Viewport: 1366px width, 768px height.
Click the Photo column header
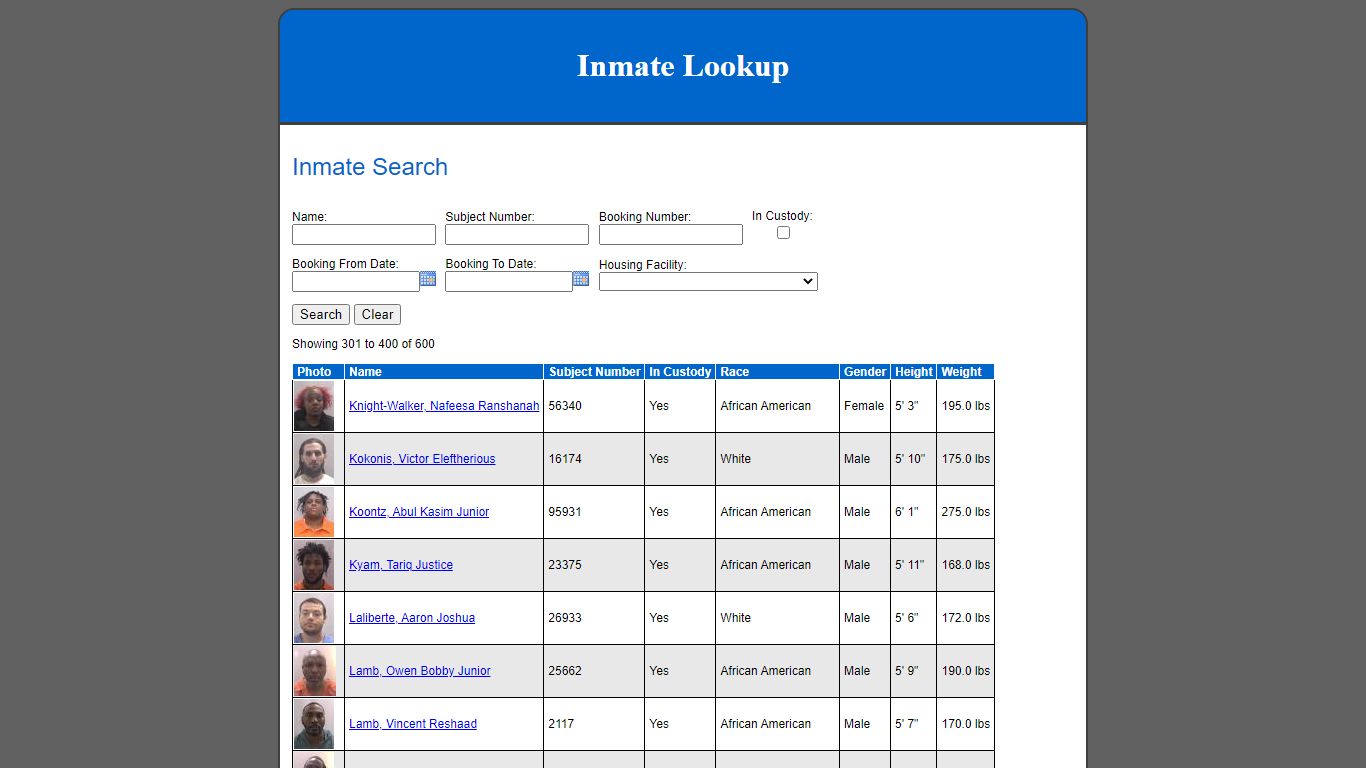pos(318,372)
